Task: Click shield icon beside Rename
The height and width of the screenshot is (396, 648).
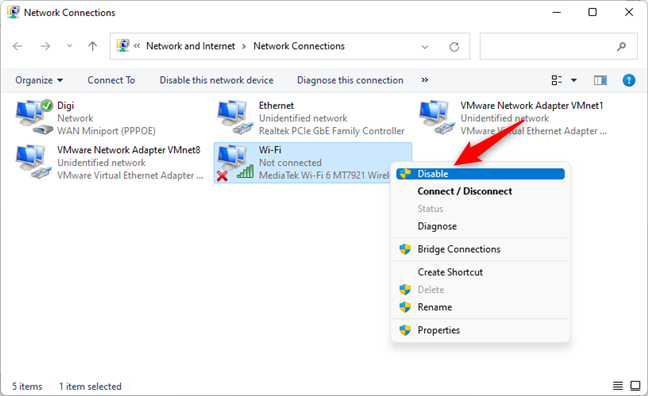Action: tap(405, 307)
